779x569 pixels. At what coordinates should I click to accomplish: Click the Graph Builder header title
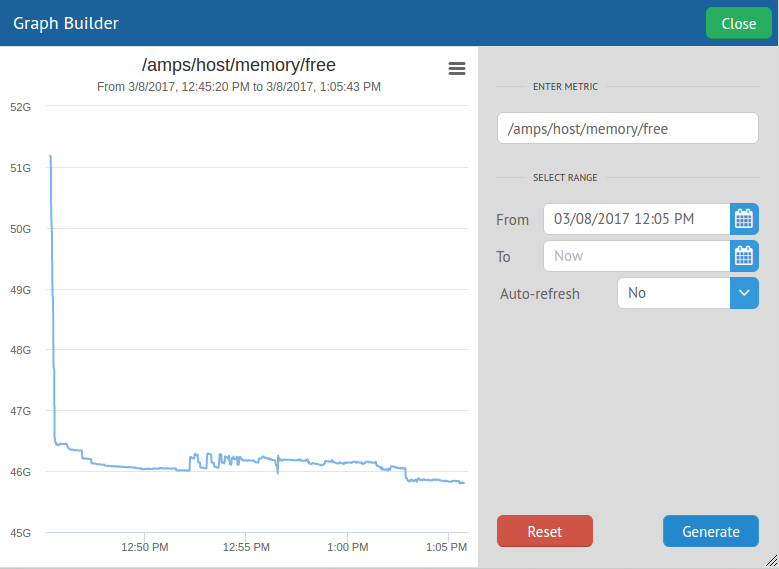click(x=66, y=23)
